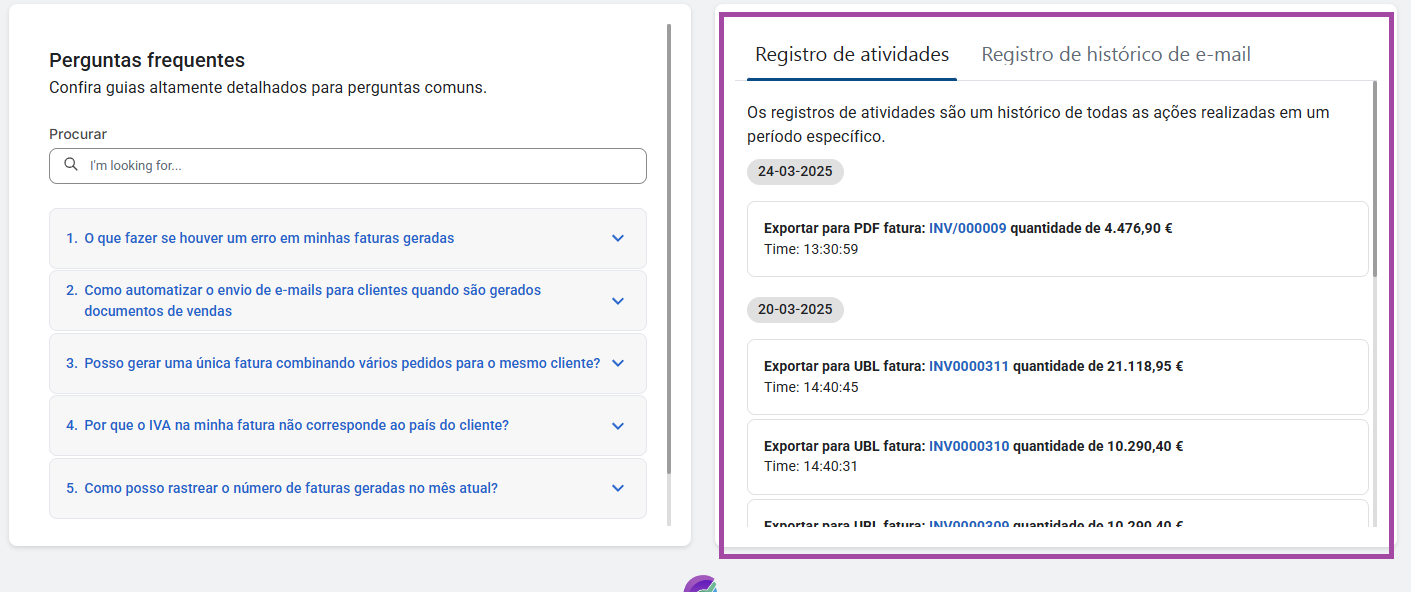Select the PDF export entry timed 13:30:59
The image size is (1411, 592).
[x=1057, y=239]
